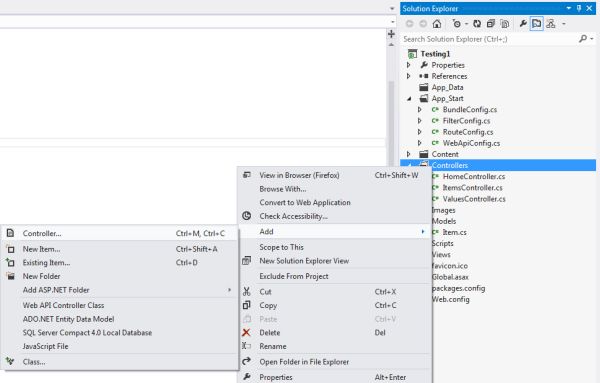Select the favicon.ico file
600x383 pixels.
450,266
